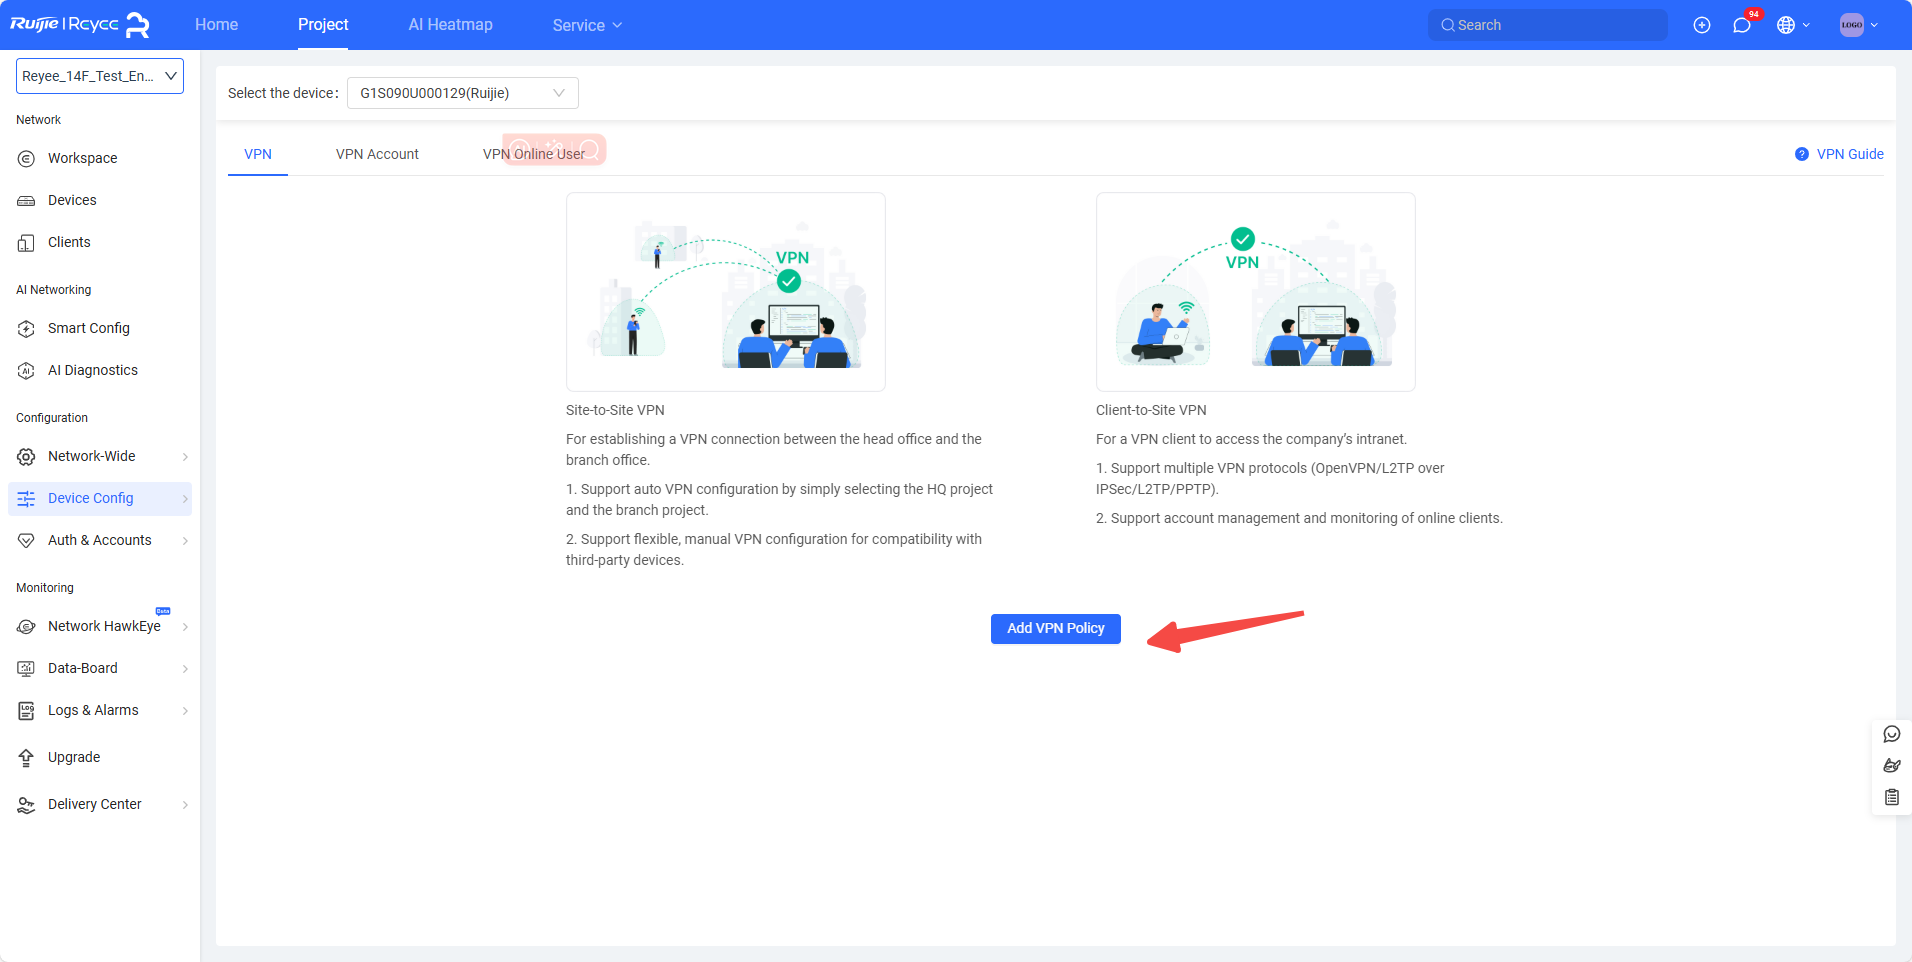
Task: Click the Clients icon in sidebar
Action: [27, 242]
